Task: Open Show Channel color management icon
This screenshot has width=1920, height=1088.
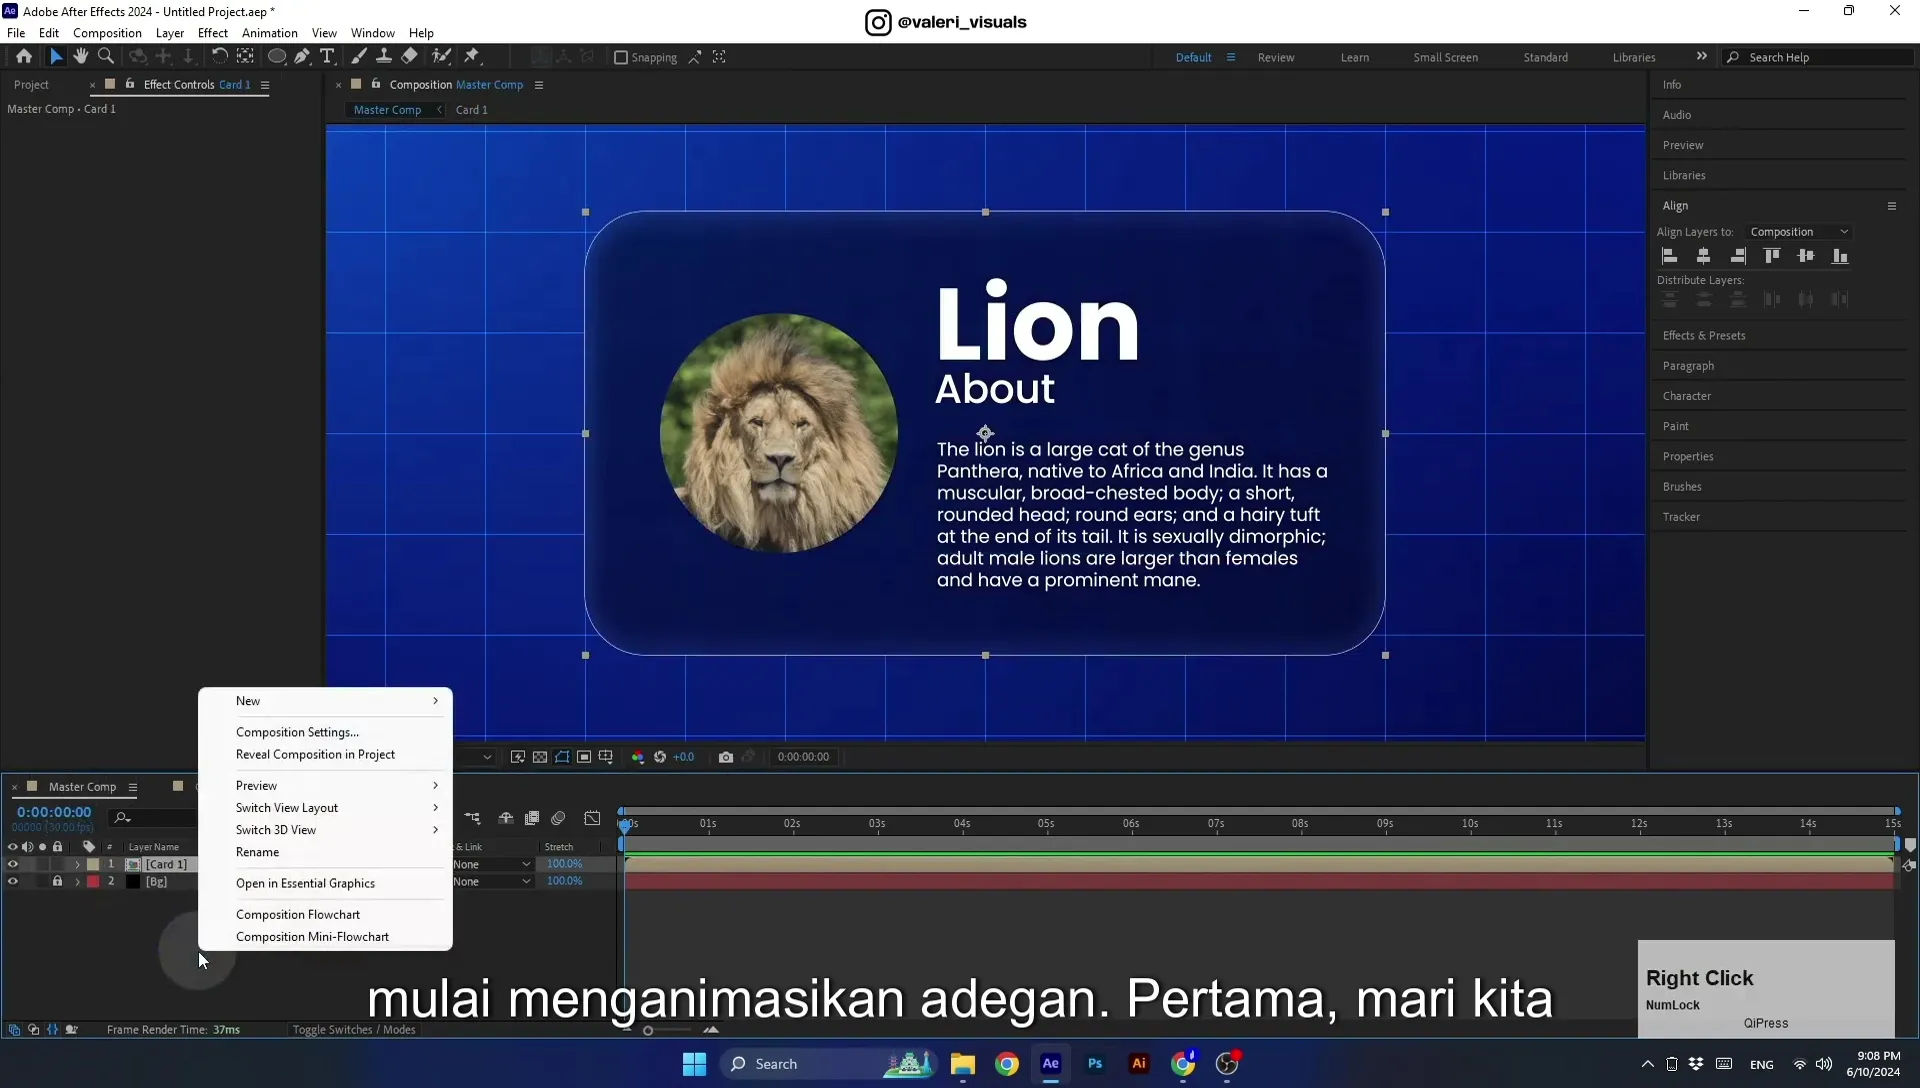Action: [x=638, y=757]
